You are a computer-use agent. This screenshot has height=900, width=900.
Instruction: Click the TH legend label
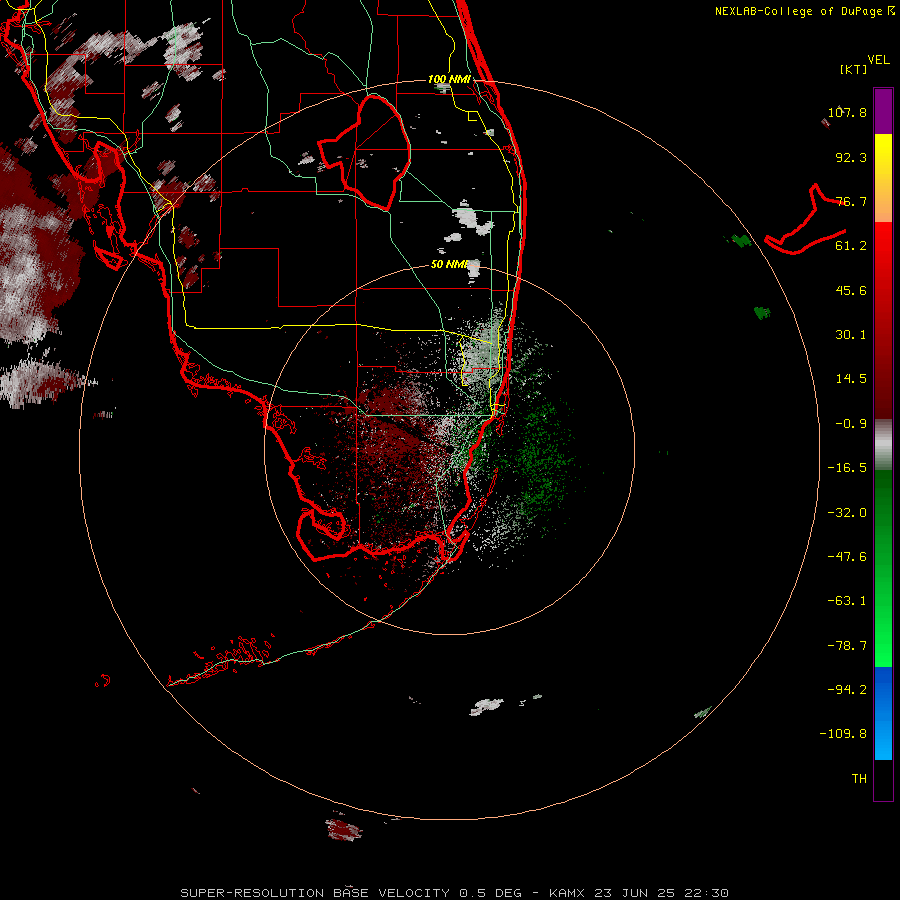pyautogui.click(x=859, y=779)
